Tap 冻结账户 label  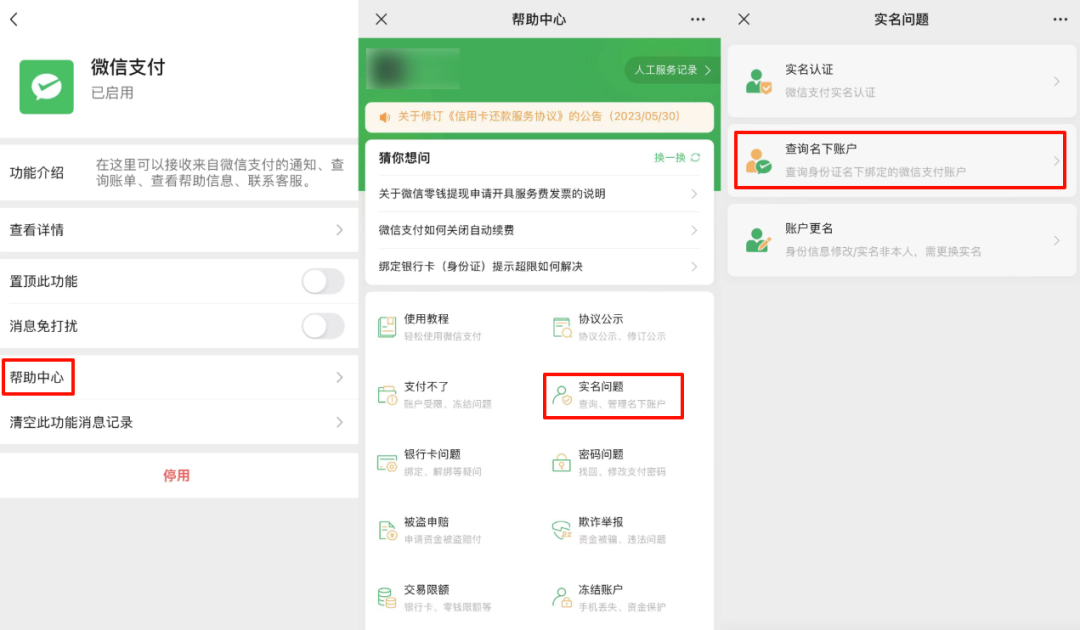coord(601,589)
